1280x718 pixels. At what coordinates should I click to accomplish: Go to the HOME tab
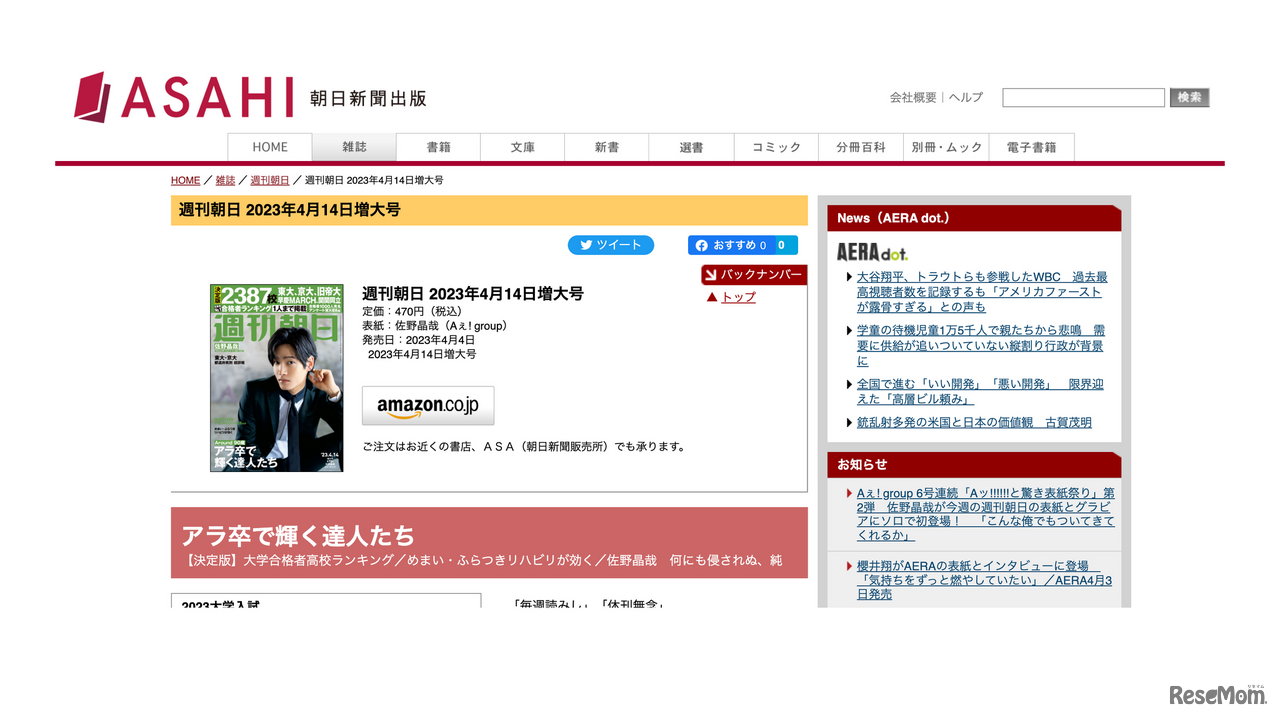(270, 147)
